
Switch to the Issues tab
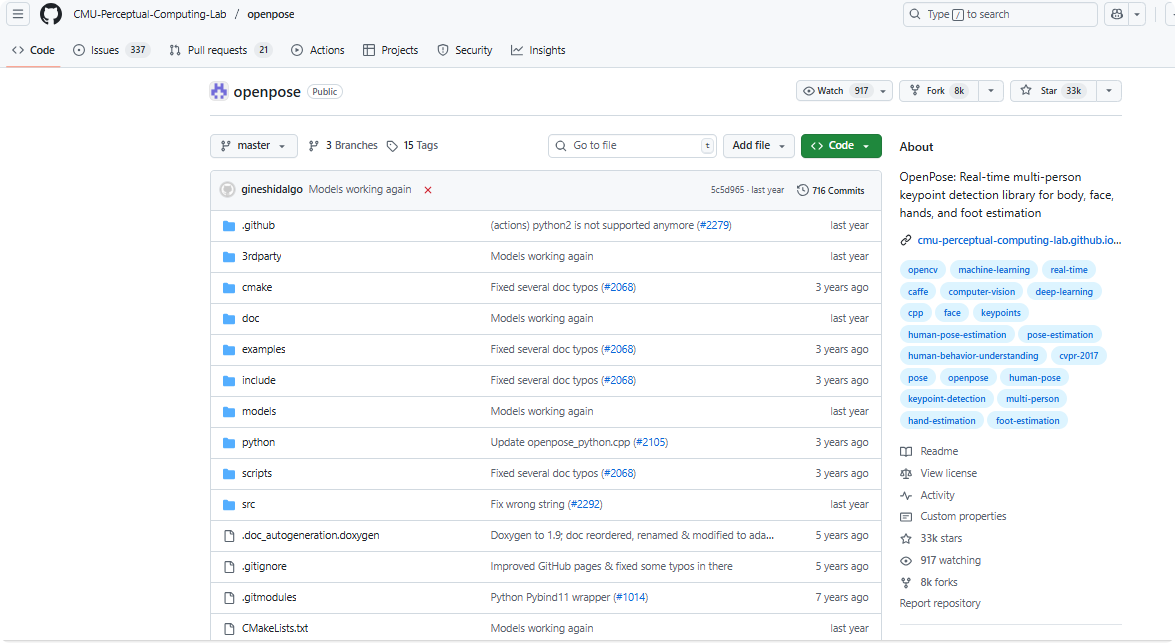[x=111, y=50]
